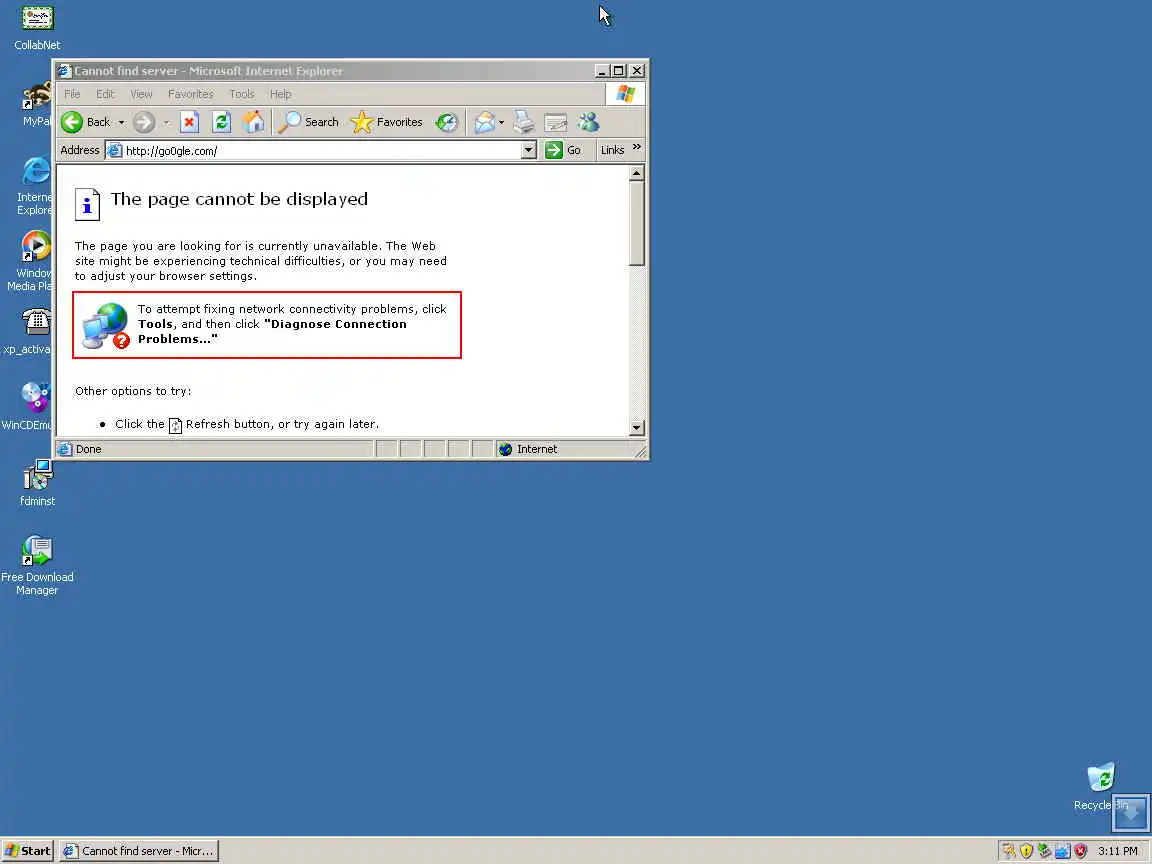
Task: Click the "Other options to try:" text
Action: tap(133, 391)
